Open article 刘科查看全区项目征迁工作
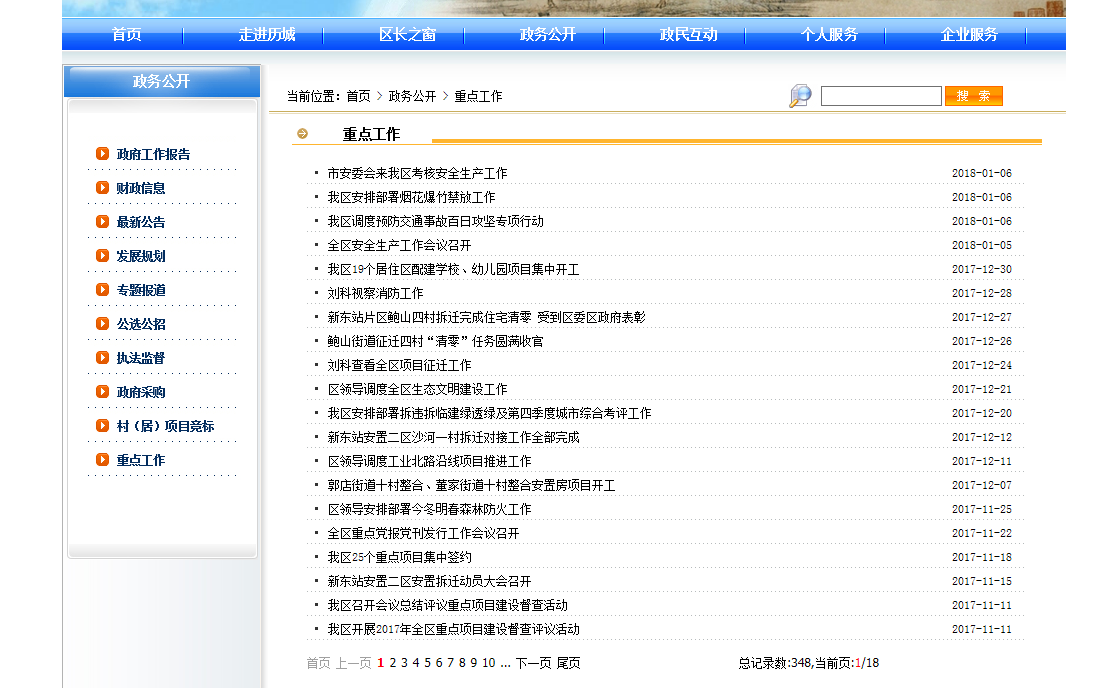Screen dimensions: 1105x688 click(400, 365)
